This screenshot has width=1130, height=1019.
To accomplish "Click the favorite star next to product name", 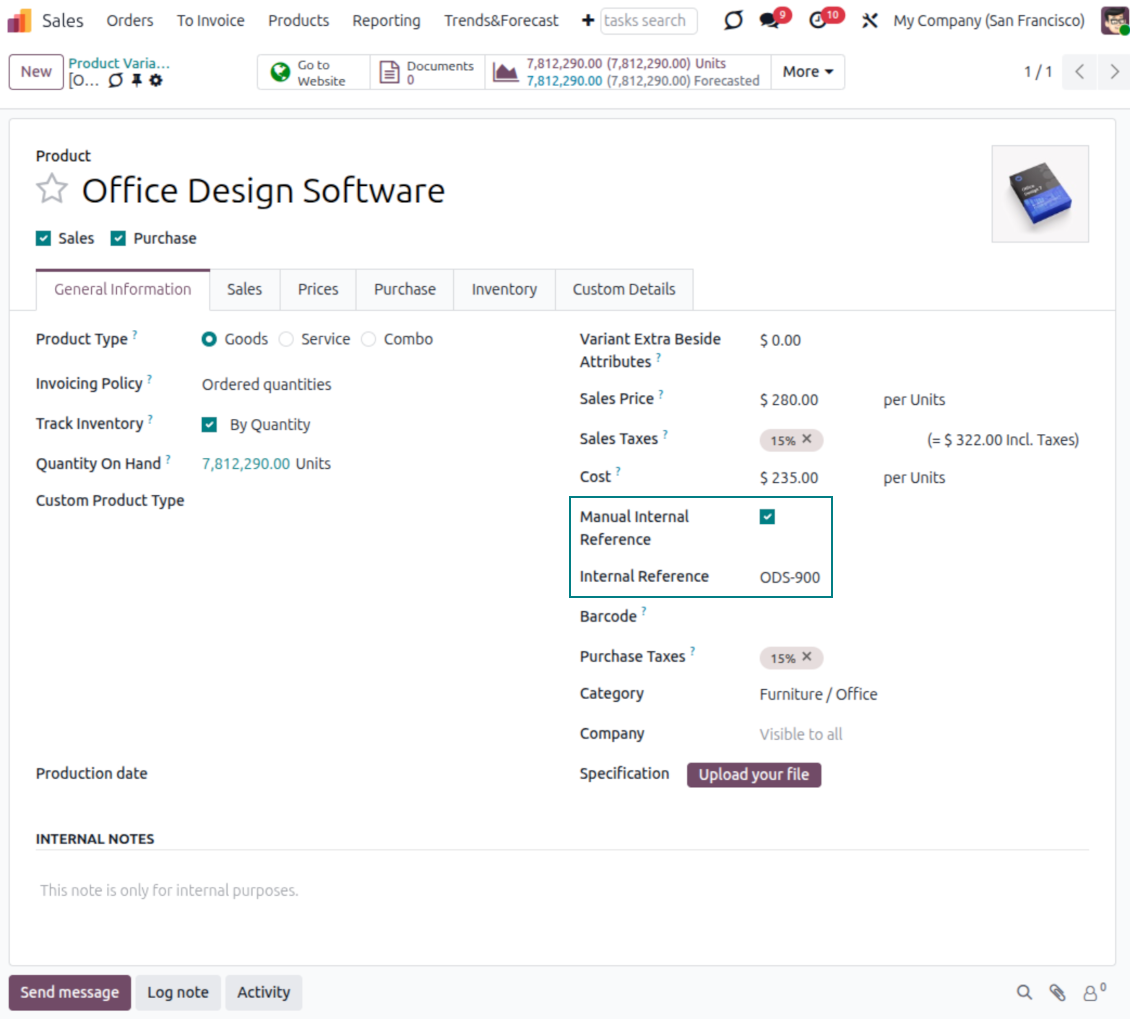I will click(52, 189).
